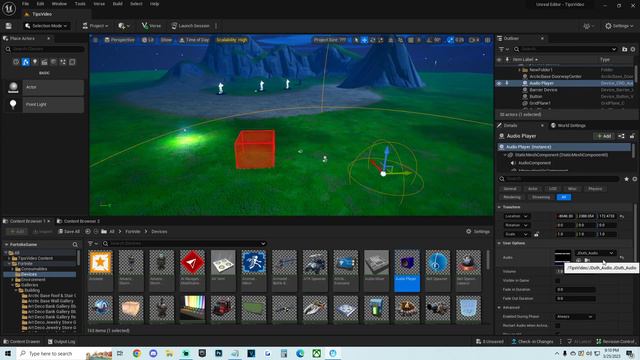
Task: Toggle visibility eye for Audio Player in Outliner
Action: click(x=499, y=83)
